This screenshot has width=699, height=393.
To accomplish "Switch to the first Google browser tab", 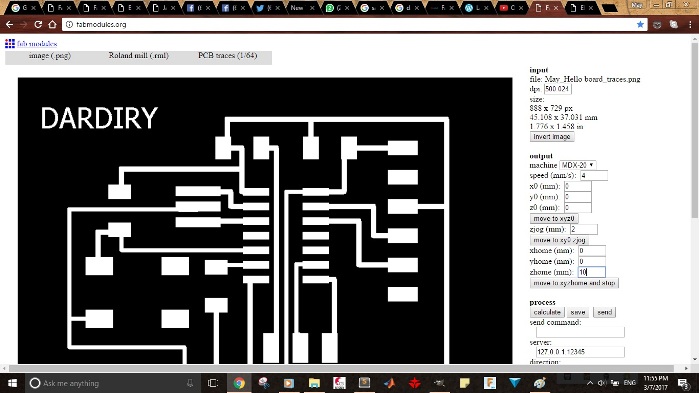I will pyautogui.click(x=23, y=8).
